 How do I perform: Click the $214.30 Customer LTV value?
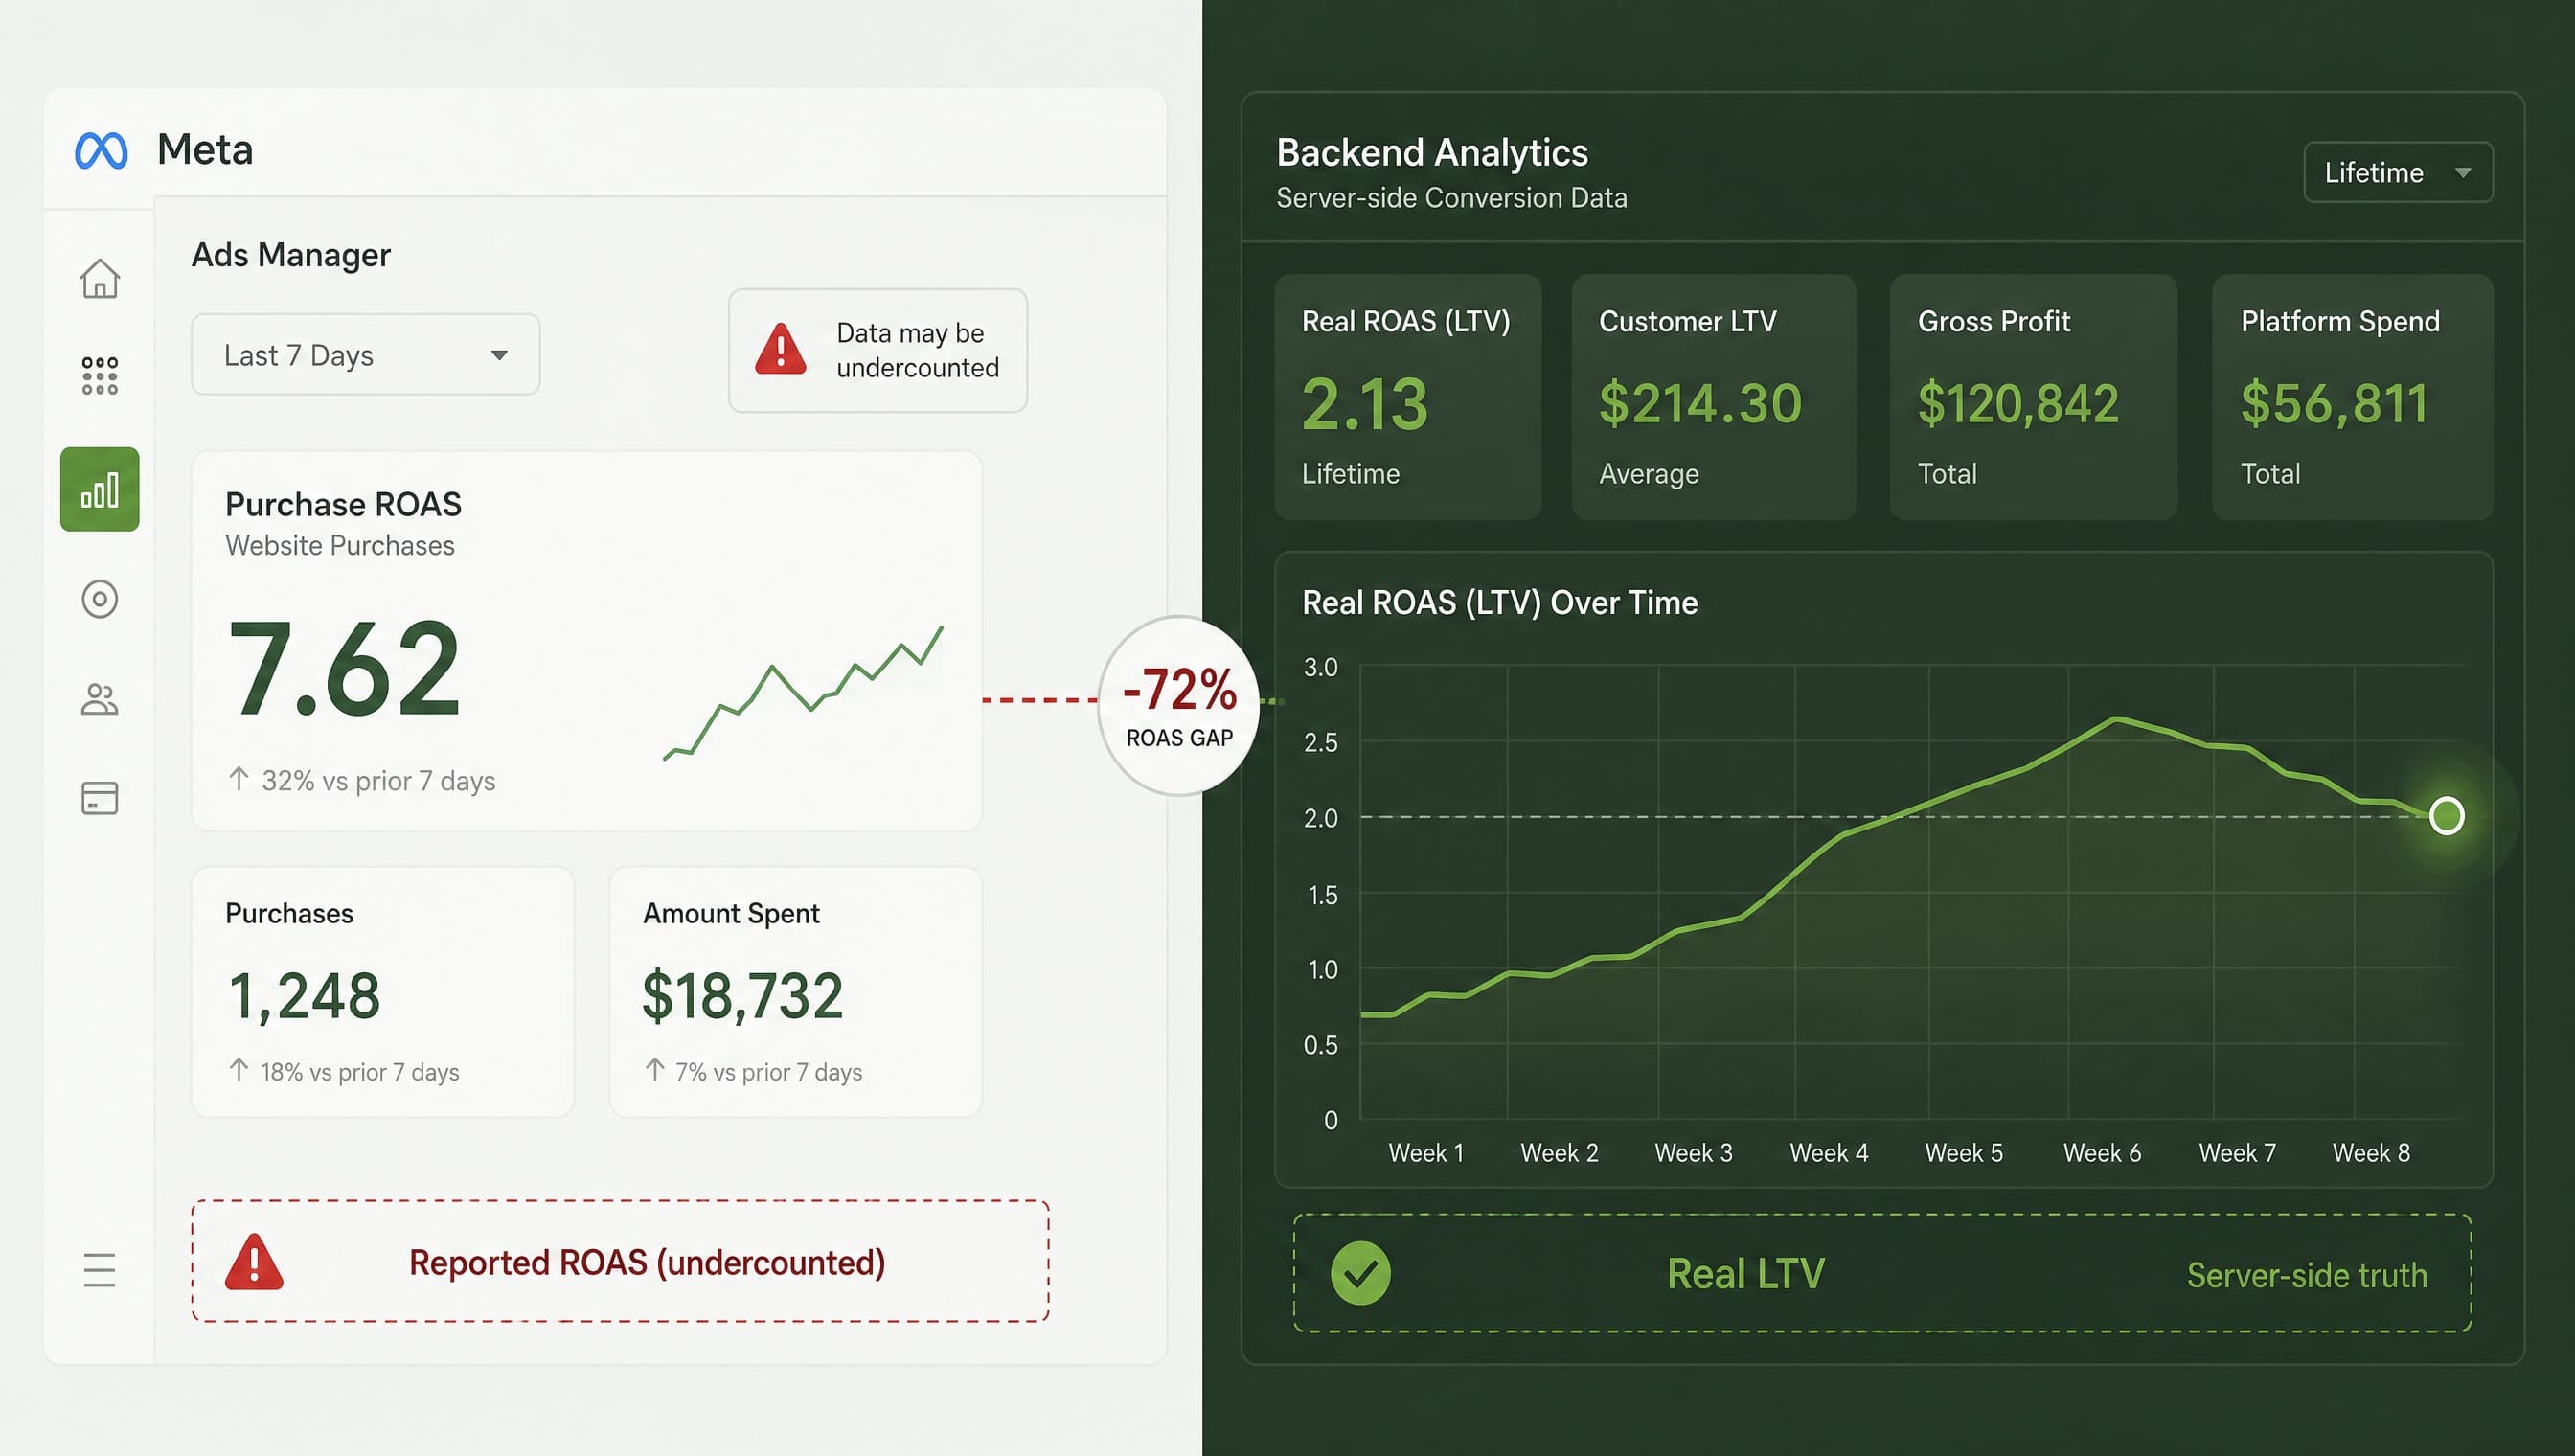(x=1700, y=403)
